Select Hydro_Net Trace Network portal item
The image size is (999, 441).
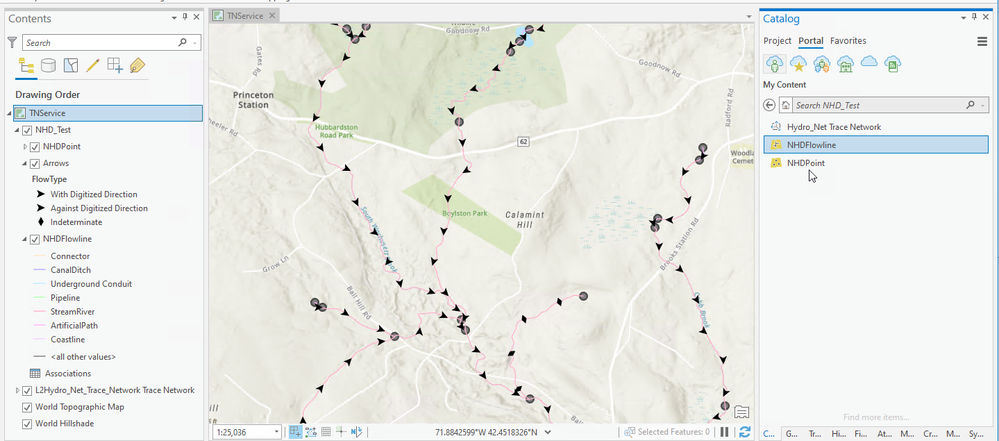834,127
